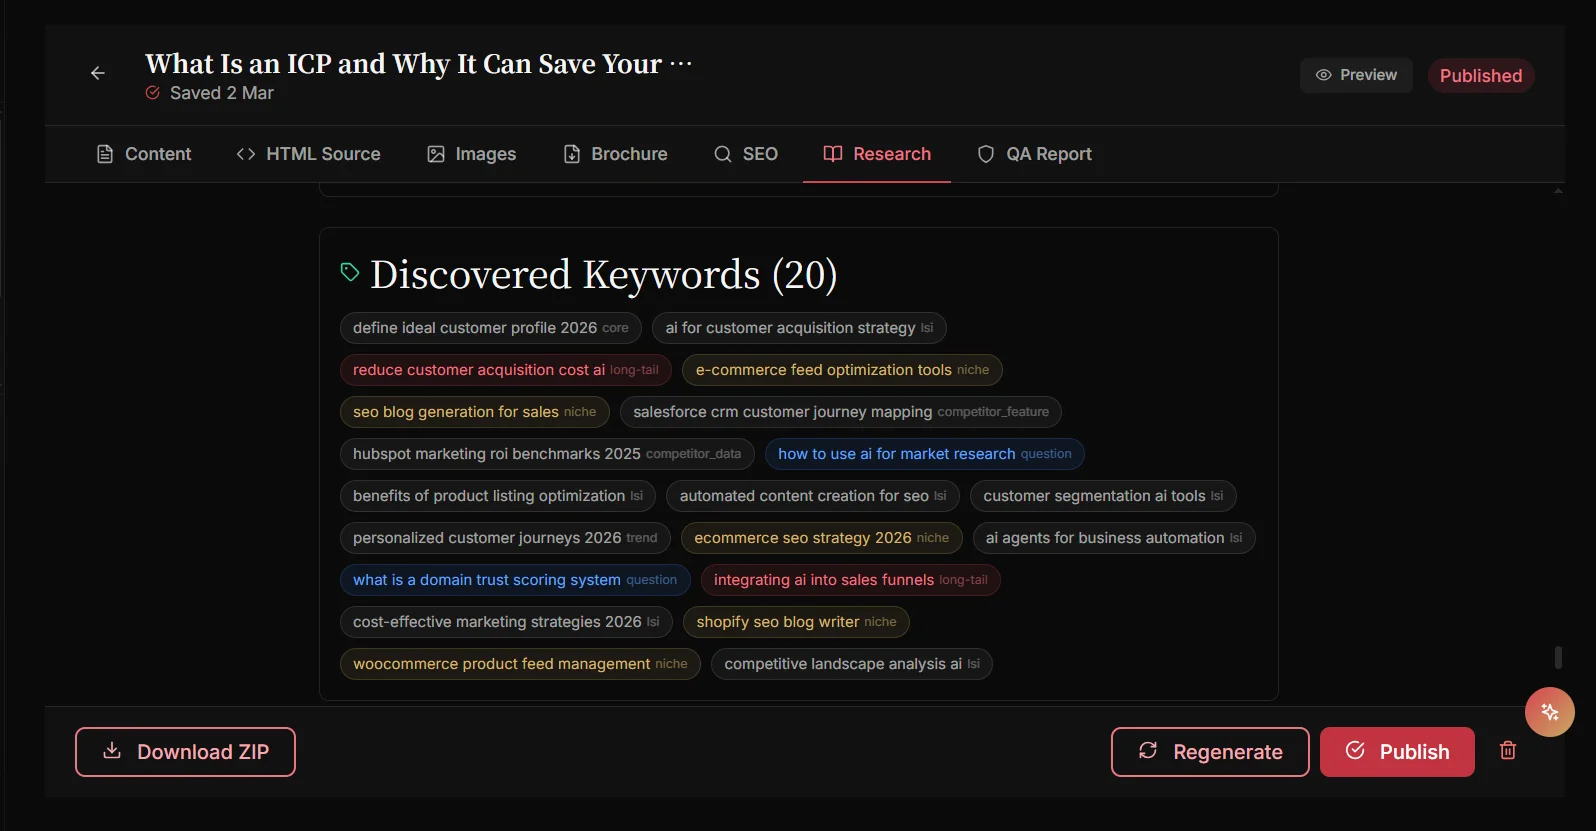Click 'salesforce crm customer journey mapping' tag

tap(841, 412)
